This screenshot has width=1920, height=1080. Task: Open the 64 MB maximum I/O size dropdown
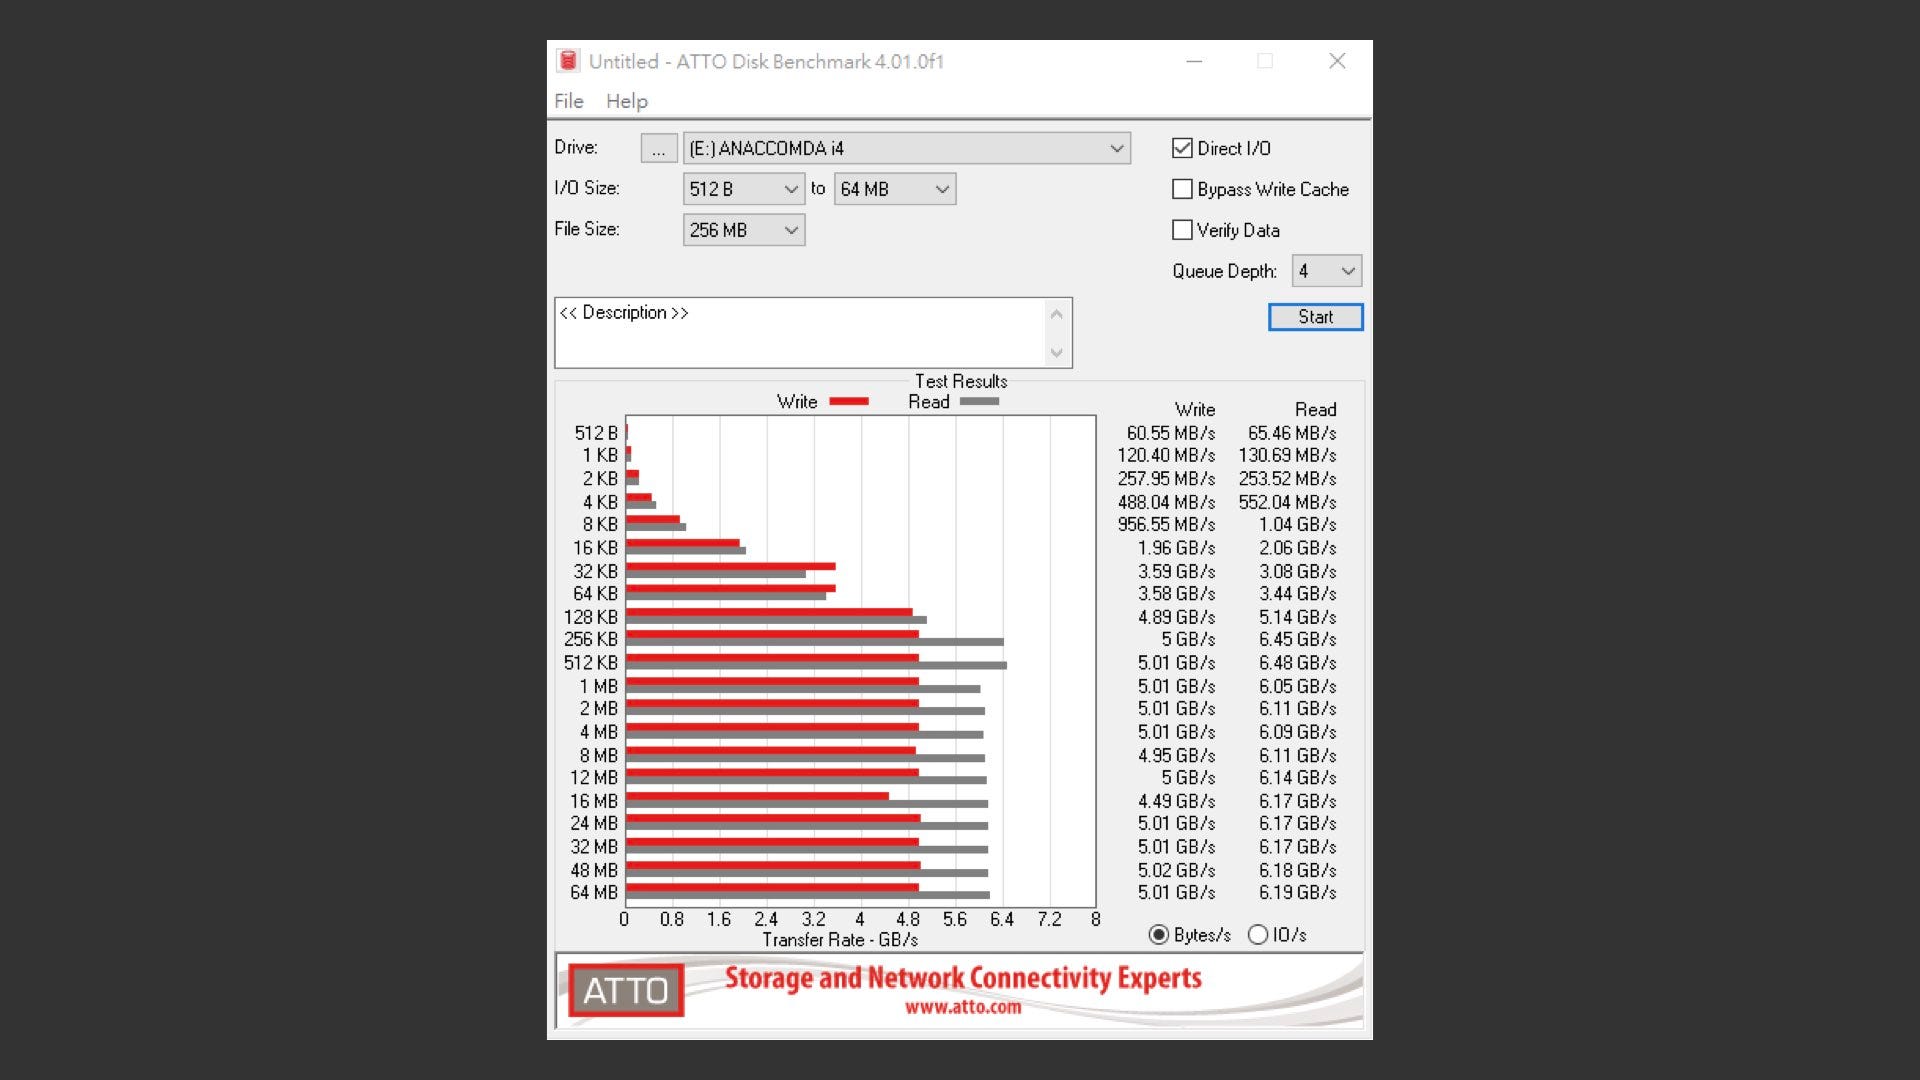pyautogui.click(x=895, y=189)
